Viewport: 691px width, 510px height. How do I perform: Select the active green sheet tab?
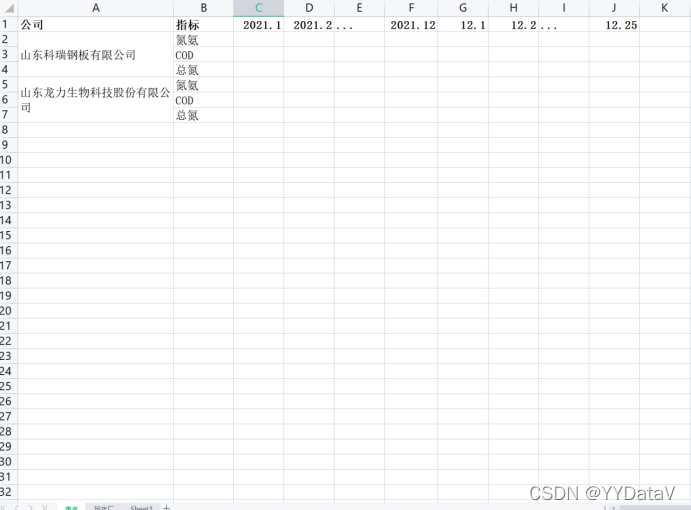tap(71, 507)
